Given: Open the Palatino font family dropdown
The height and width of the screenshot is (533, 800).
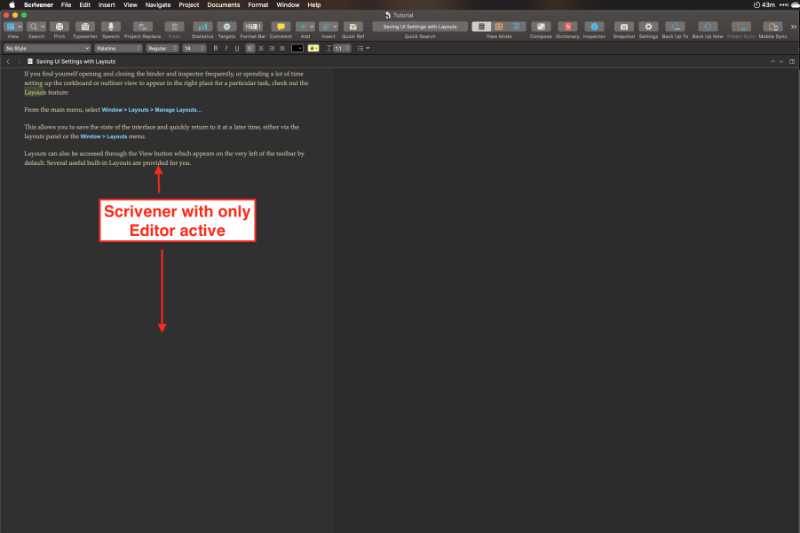Looking at the screenshot, I should point(118,48).
